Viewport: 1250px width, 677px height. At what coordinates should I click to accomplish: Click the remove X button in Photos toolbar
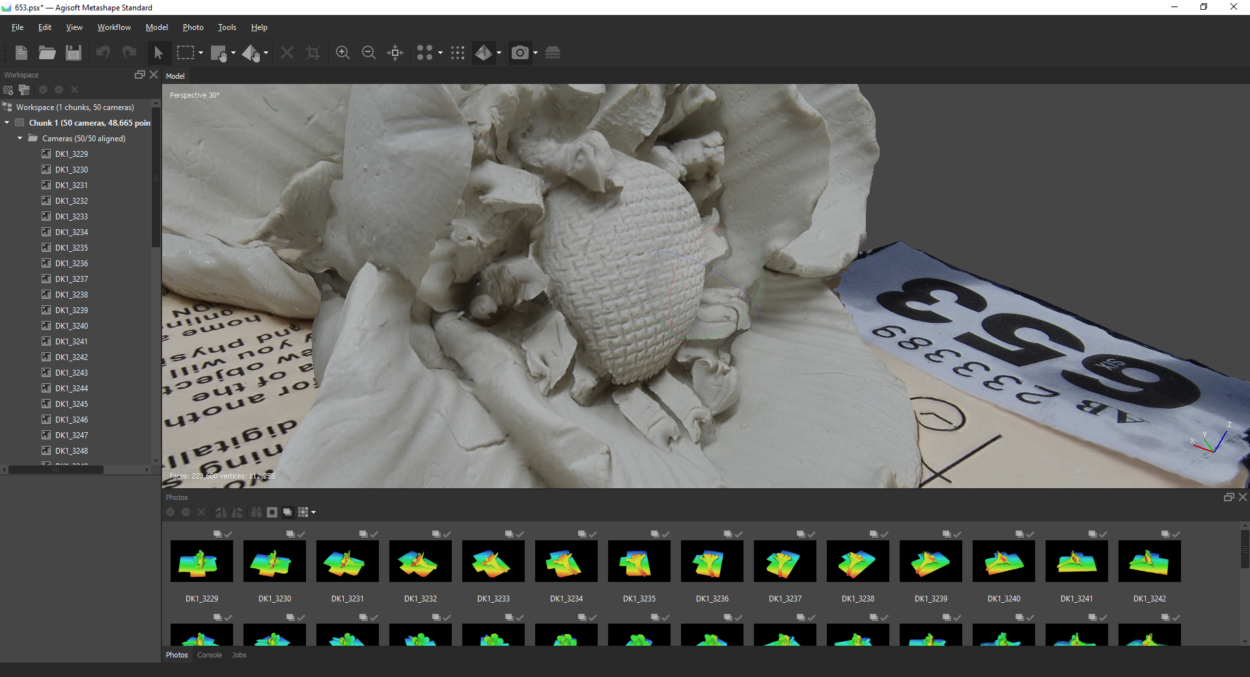click(201, 512)
